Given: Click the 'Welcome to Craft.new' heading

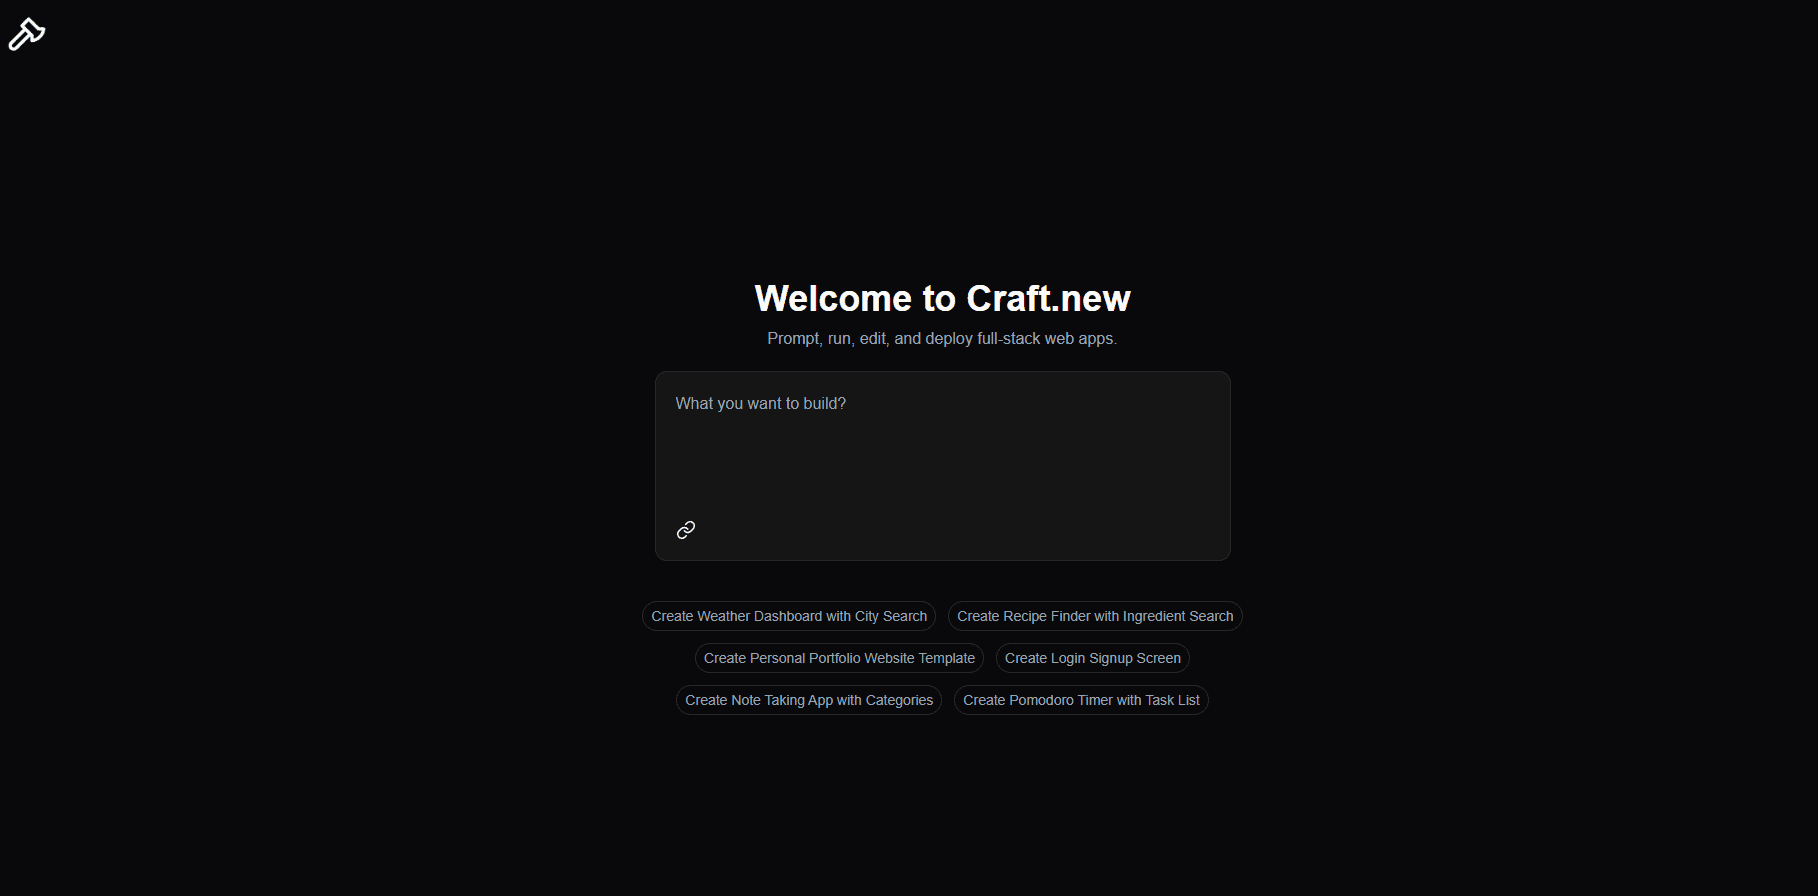Looking at the screenshot, I should tap(942, 298).
